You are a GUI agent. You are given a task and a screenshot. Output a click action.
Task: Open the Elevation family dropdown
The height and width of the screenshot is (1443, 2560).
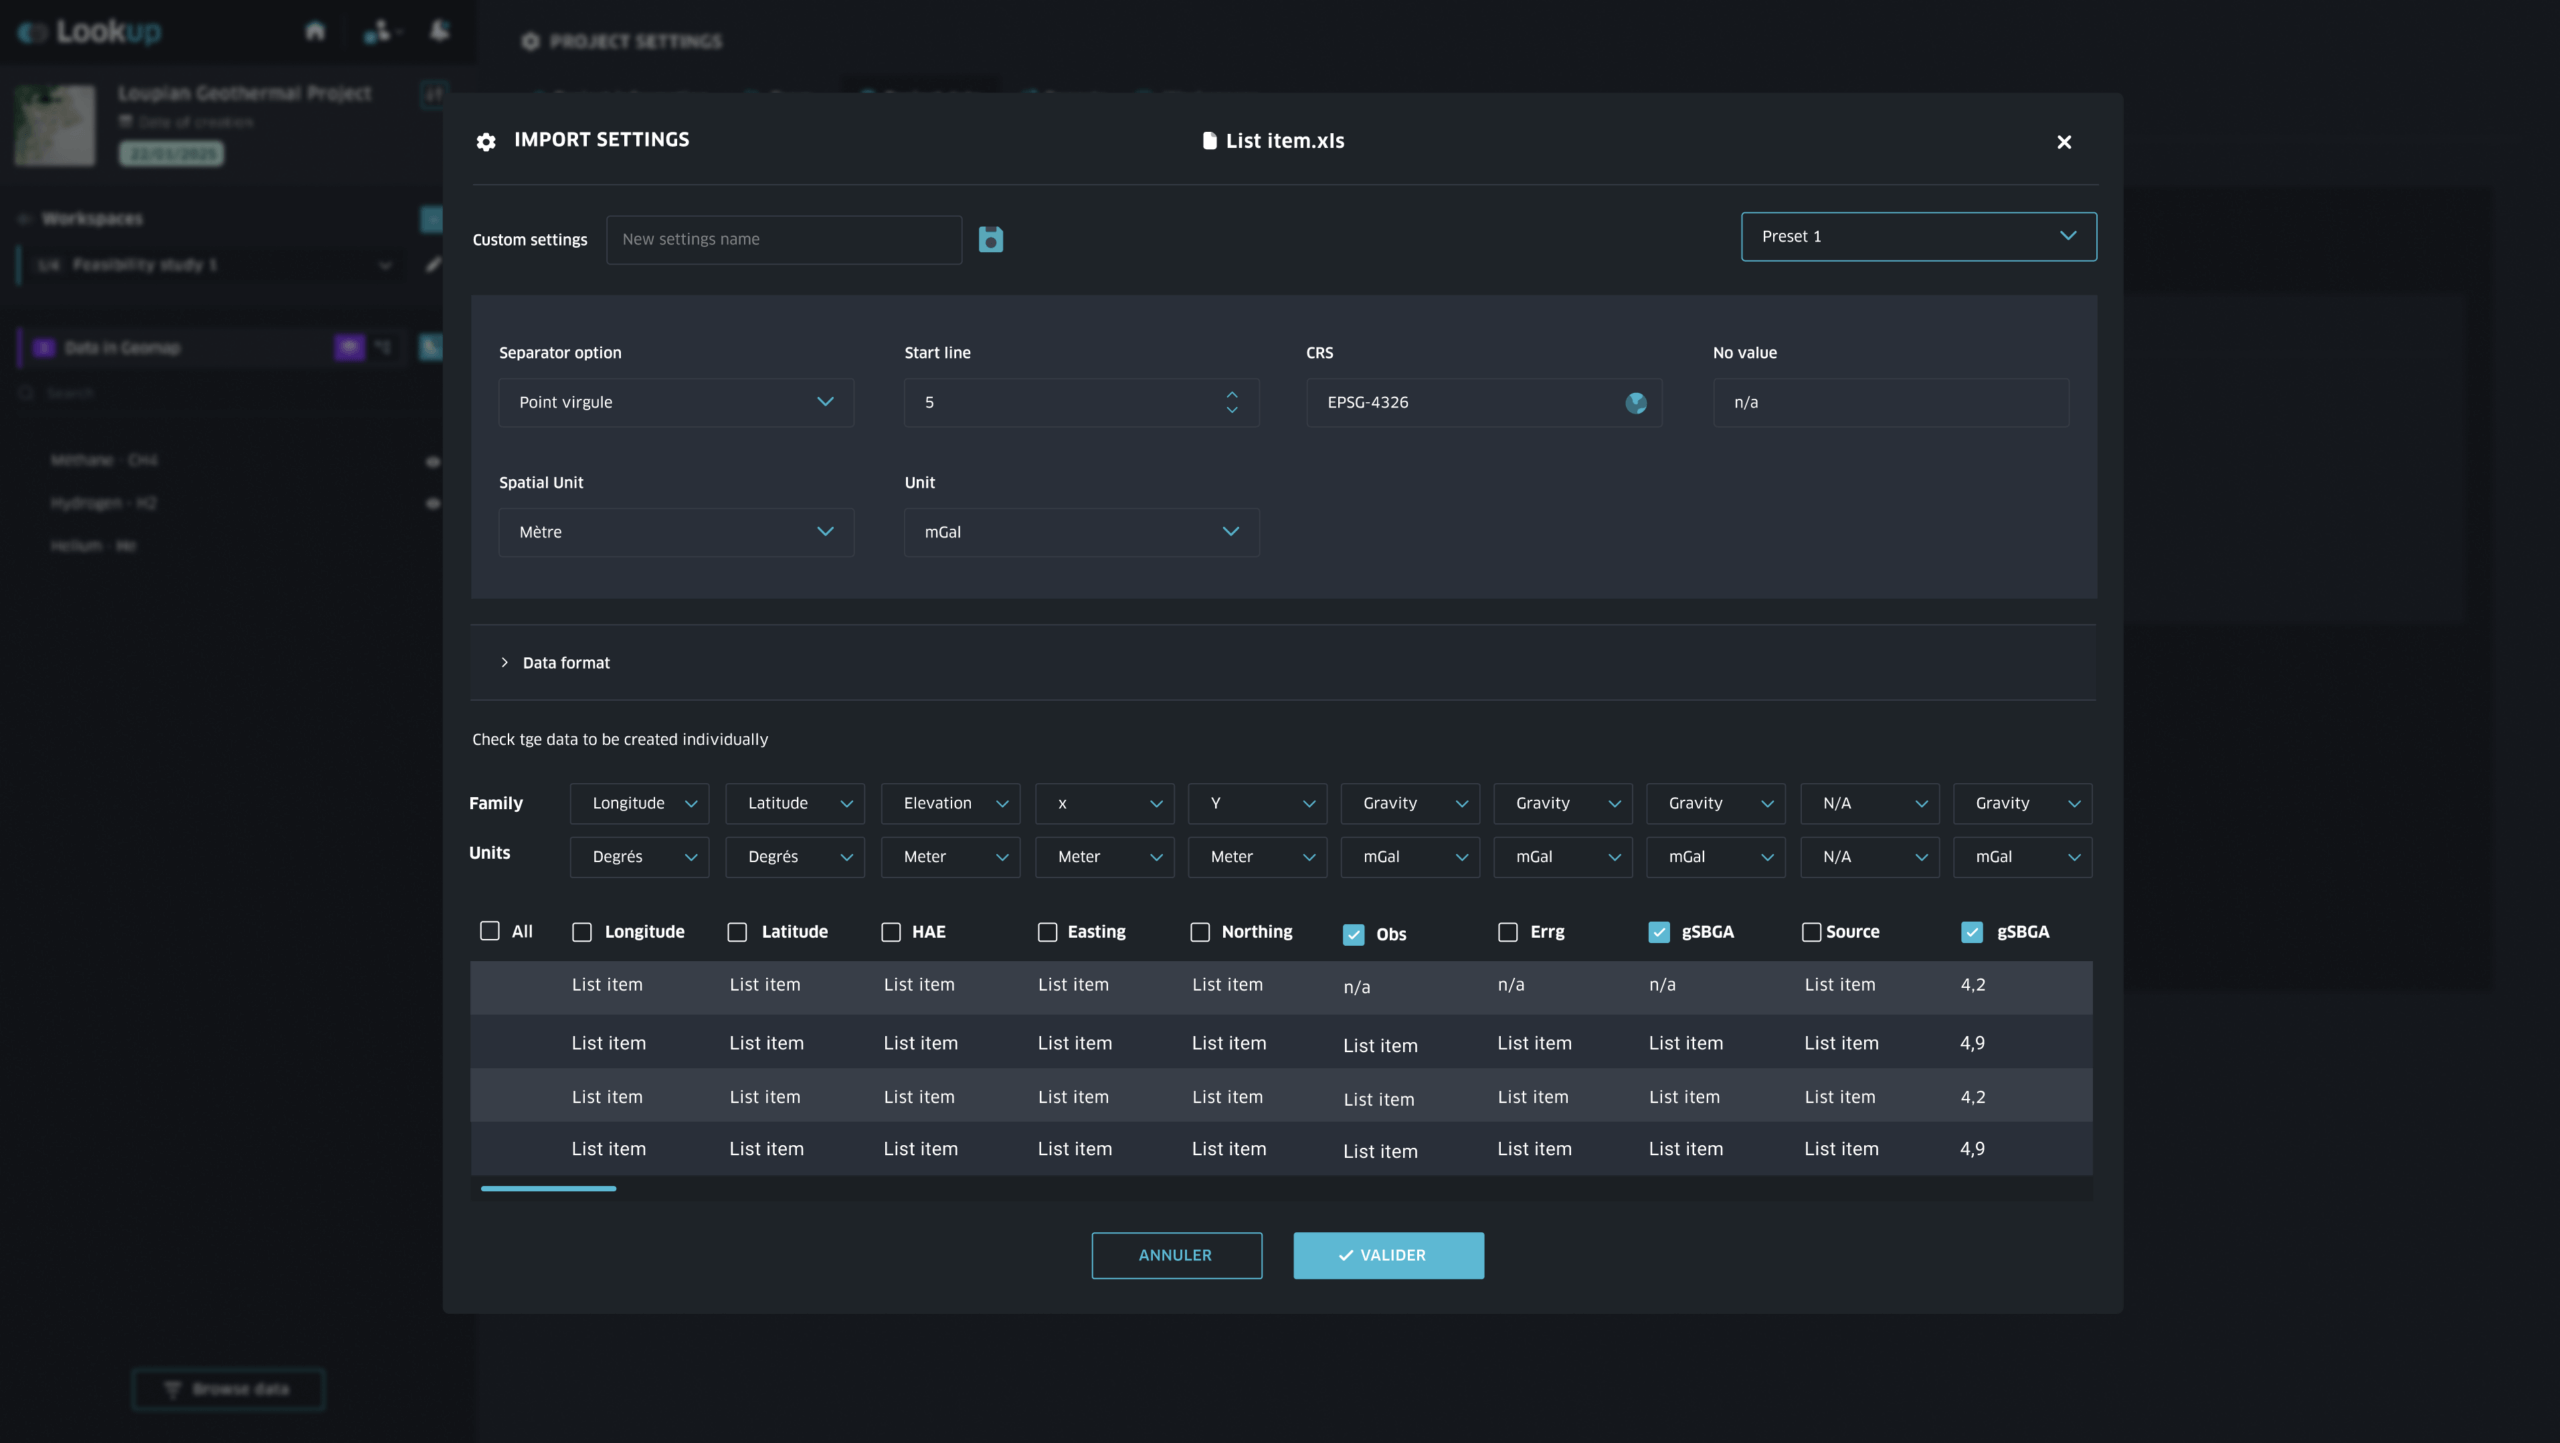pyautogui.click(x=950, y=803)
